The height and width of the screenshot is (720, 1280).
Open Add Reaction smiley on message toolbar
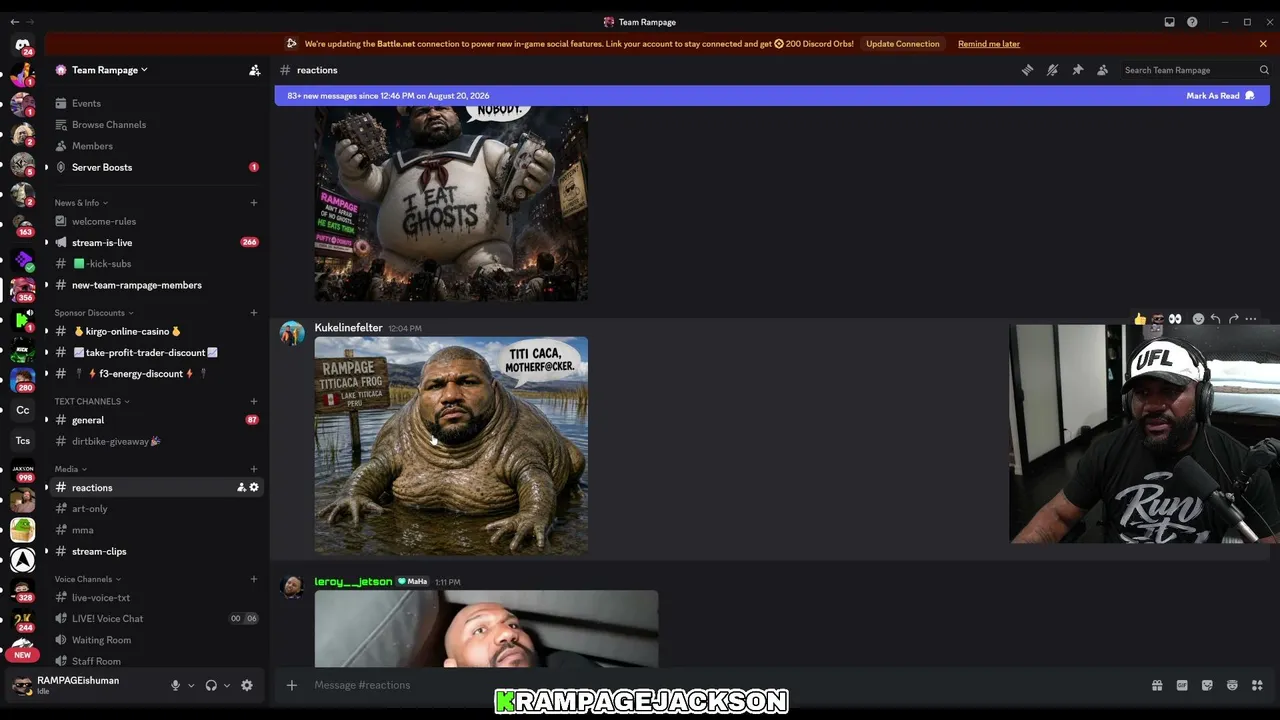click(x=1198, y=319)
